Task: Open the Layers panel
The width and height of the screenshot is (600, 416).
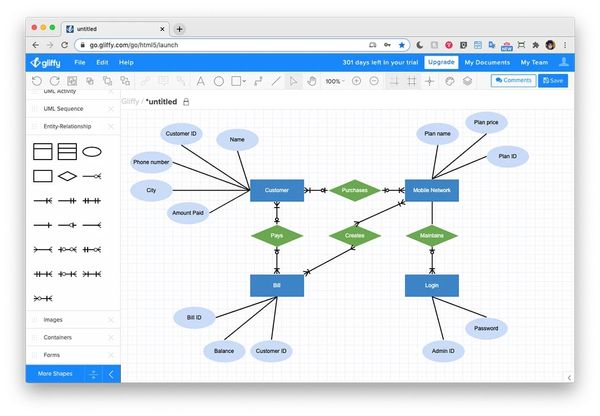Action: tap(467, 81)
